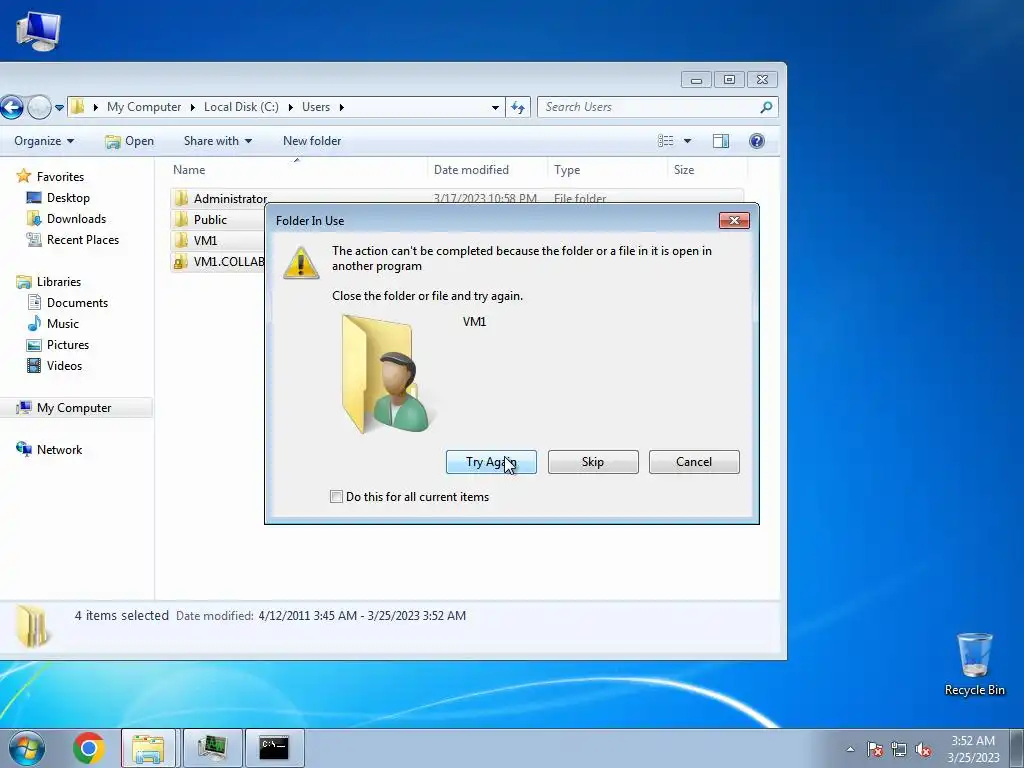Close the Folder In Use dialog
The width and height of the screenshot is (1024, 768).
[734, 221]
